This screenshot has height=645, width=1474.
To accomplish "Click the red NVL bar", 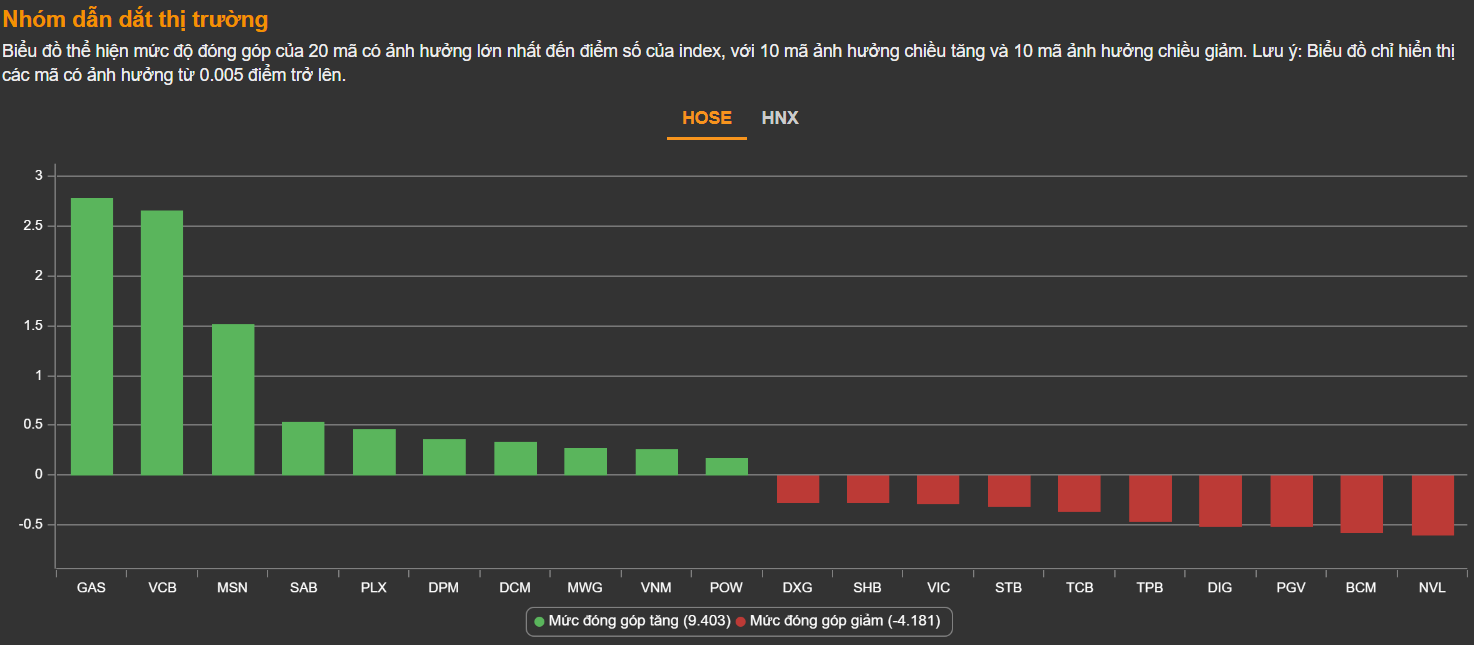I will click(x=1432, y=505).
